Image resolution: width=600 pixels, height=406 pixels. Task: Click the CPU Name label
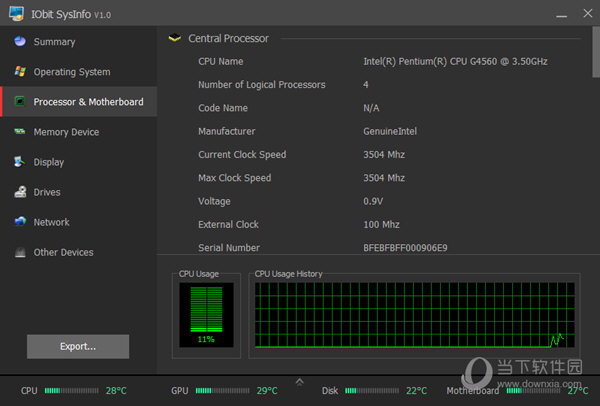click(220, 61)
